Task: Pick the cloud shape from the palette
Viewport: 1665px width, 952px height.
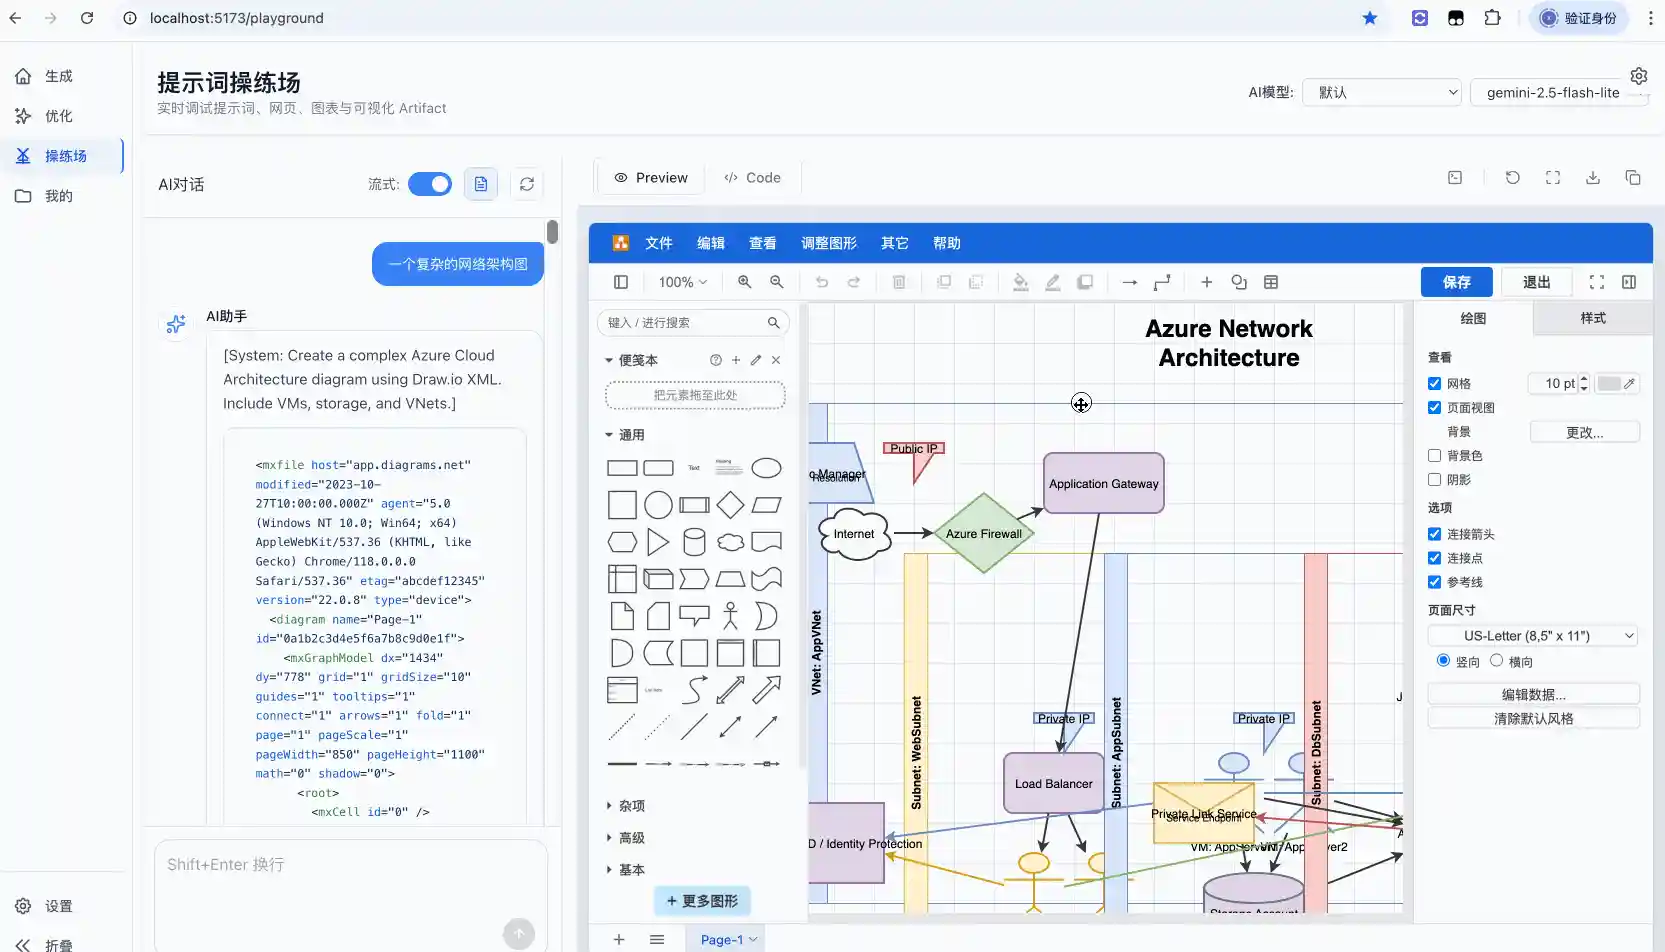Action: (x=731, y=542)
